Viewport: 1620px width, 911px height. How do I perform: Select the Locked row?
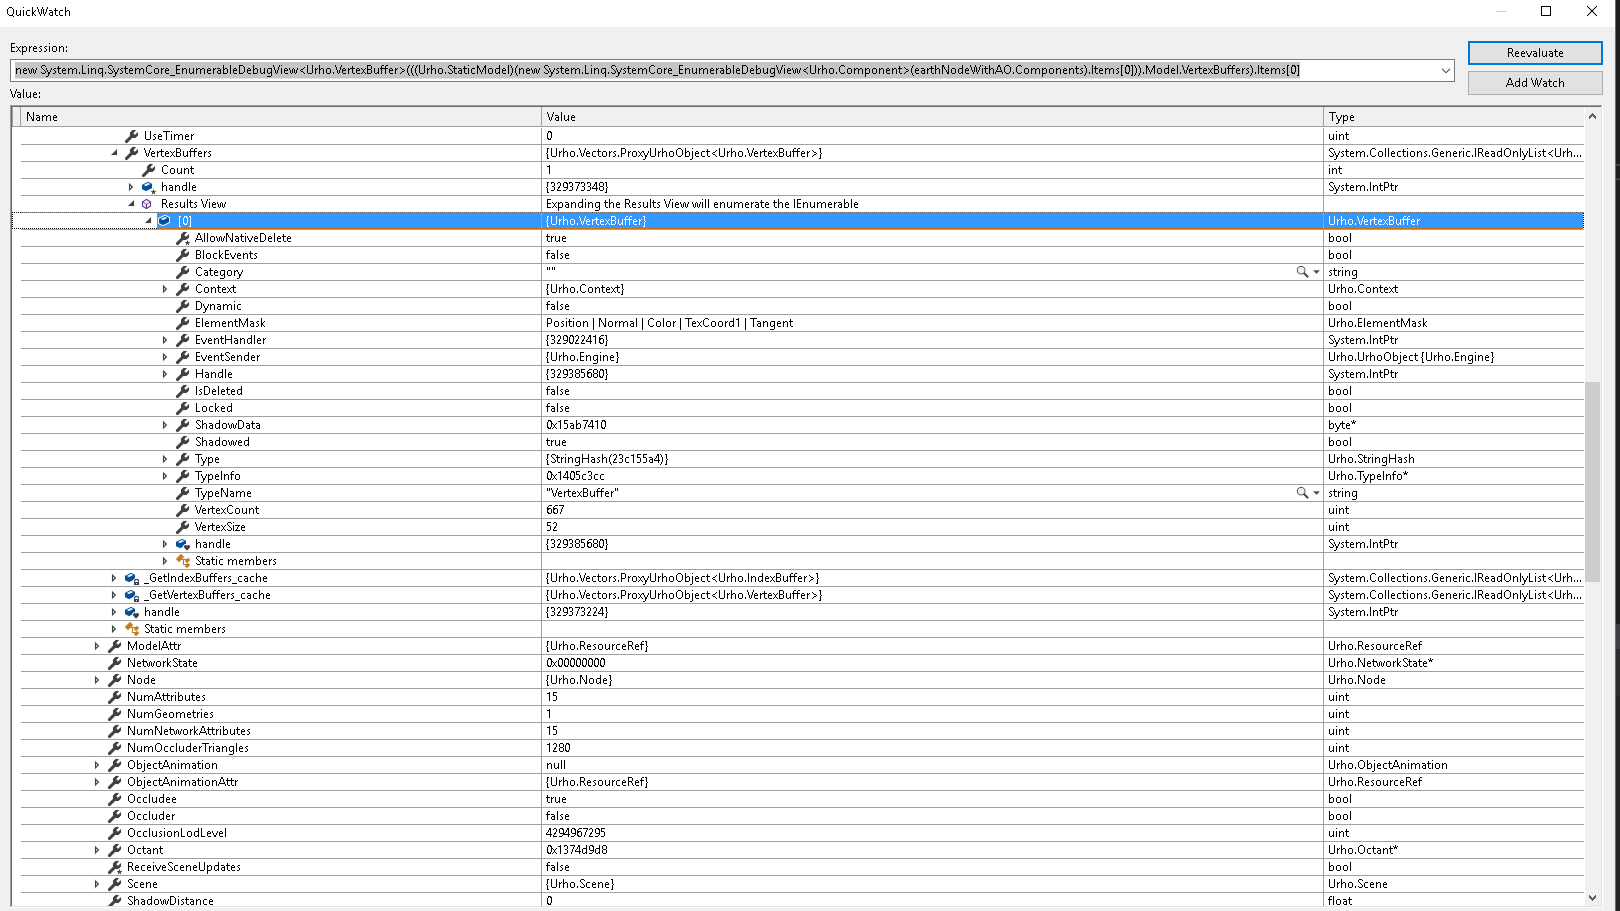(x=802, y=408)
